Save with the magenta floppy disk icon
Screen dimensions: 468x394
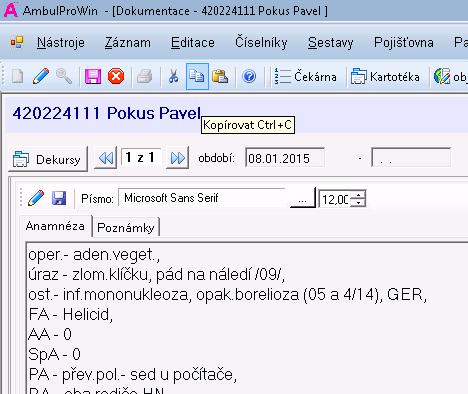93,76
